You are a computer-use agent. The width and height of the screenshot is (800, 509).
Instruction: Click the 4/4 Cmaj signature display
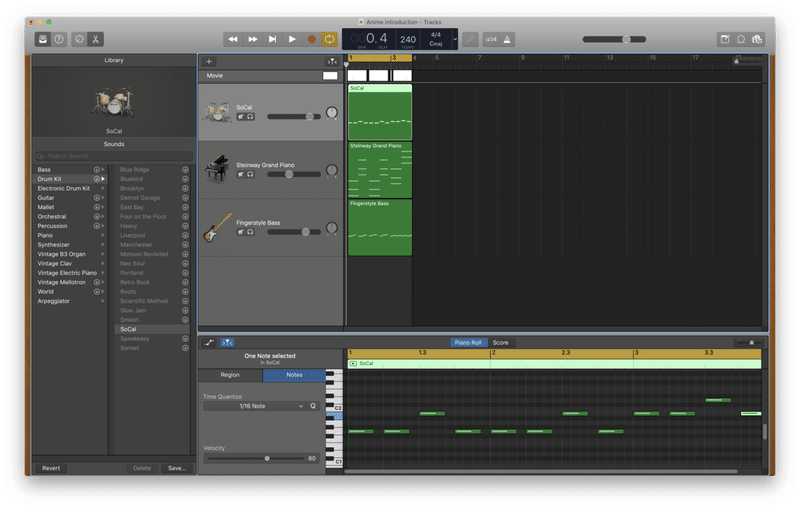(x=436, y=39)
